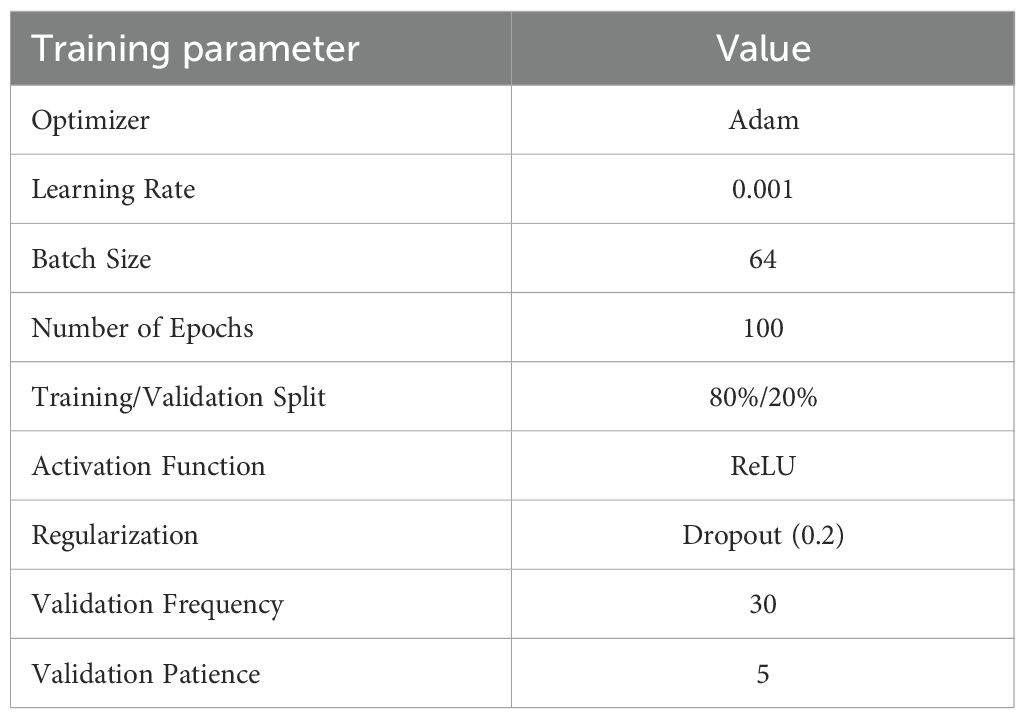Image resolution: width=1026 pixels, height=719 pixels.
Task: Click the batch size value 64
Action: 763,259
